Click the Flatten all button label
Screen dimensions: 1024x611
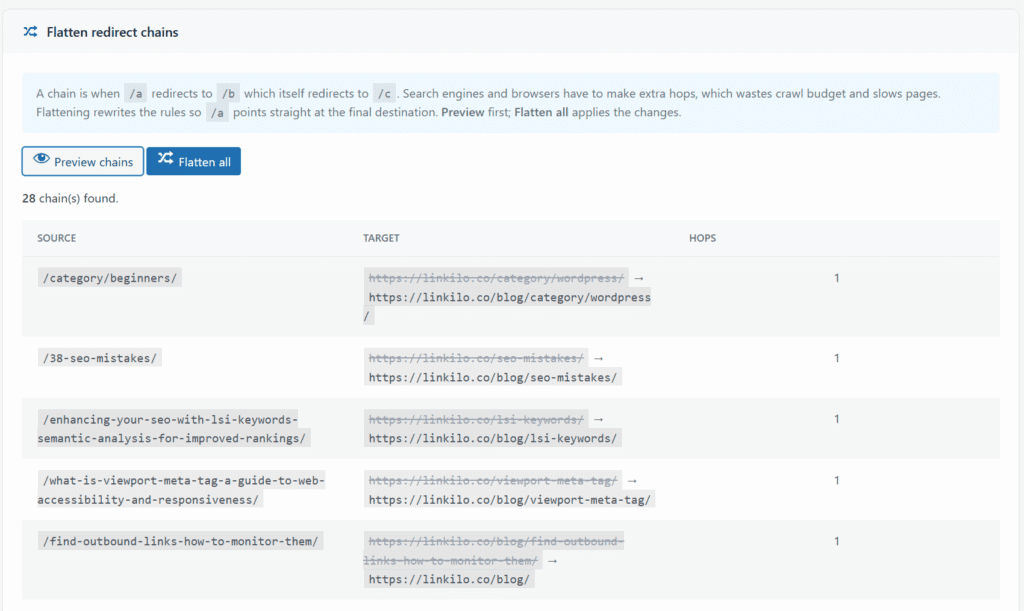[204, 162]
